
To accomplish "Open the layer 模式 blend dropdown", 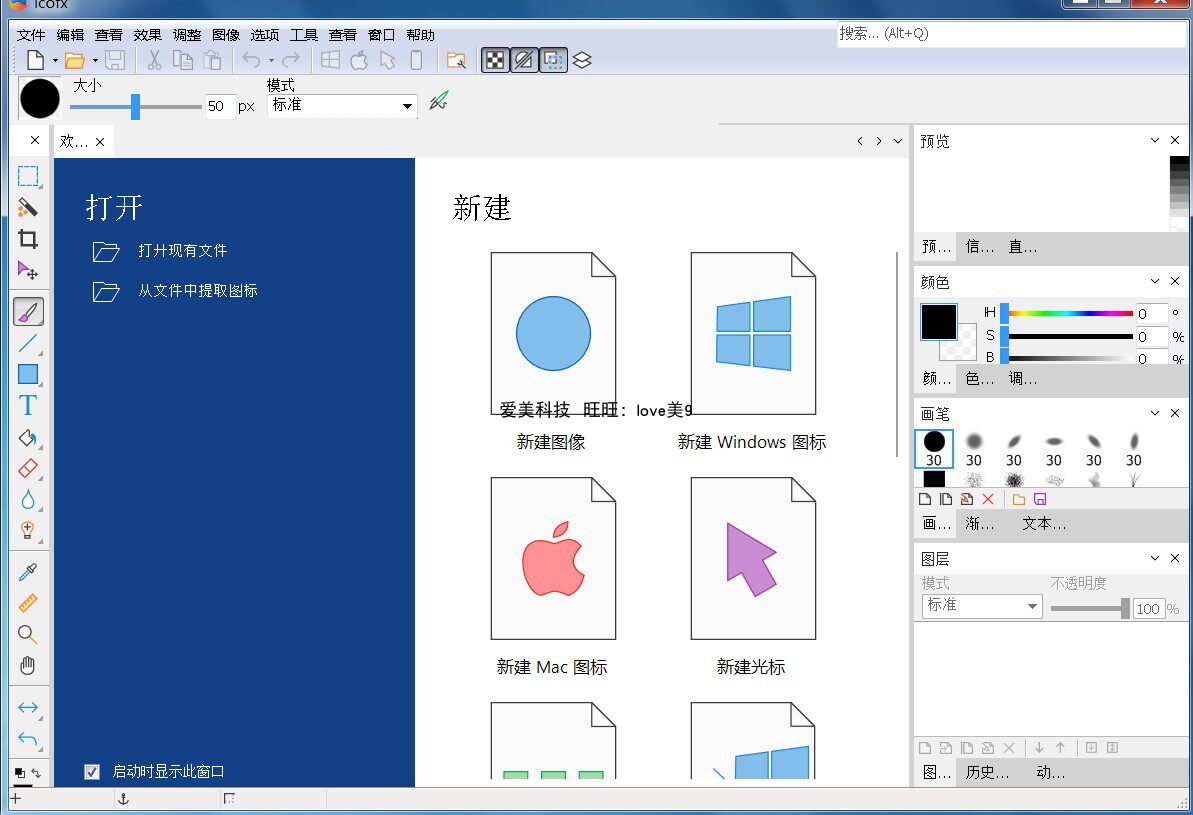I will click(x=981, y=606).
